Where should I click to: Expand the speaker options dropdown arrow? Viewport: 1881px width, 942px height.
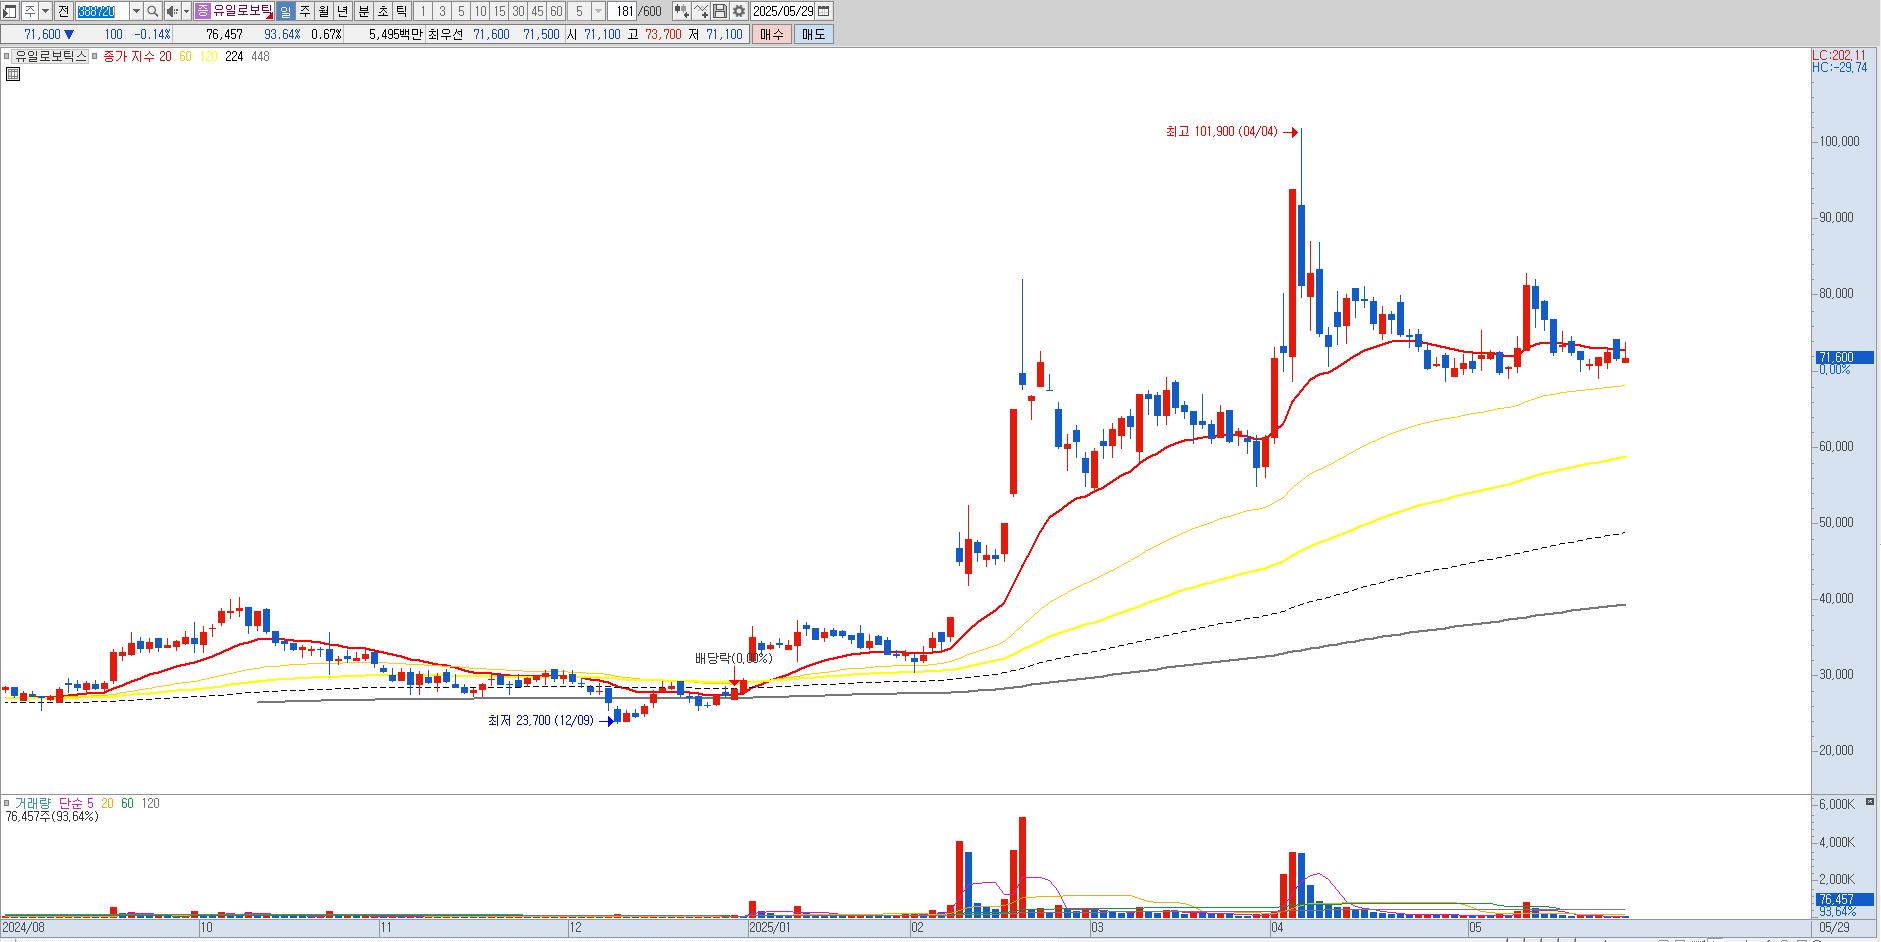(x=186, y=11)
